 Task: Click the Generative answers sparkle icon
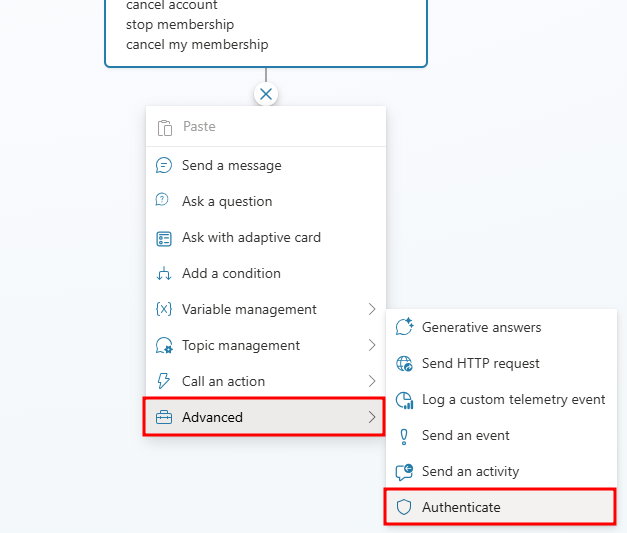(x=404, y=326)
